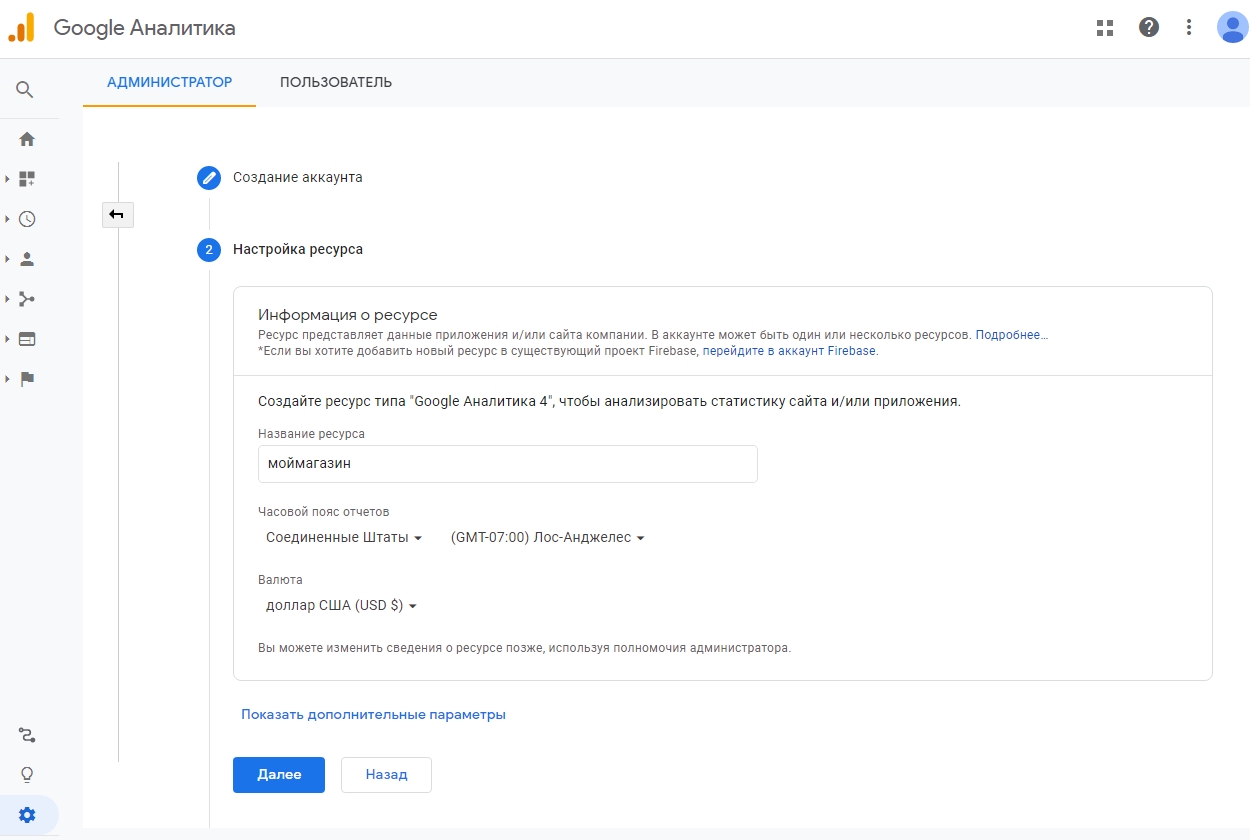Click the Информация о ресурсе heading
Viewport: 1250px width, 840px height.
pos(348,315)
